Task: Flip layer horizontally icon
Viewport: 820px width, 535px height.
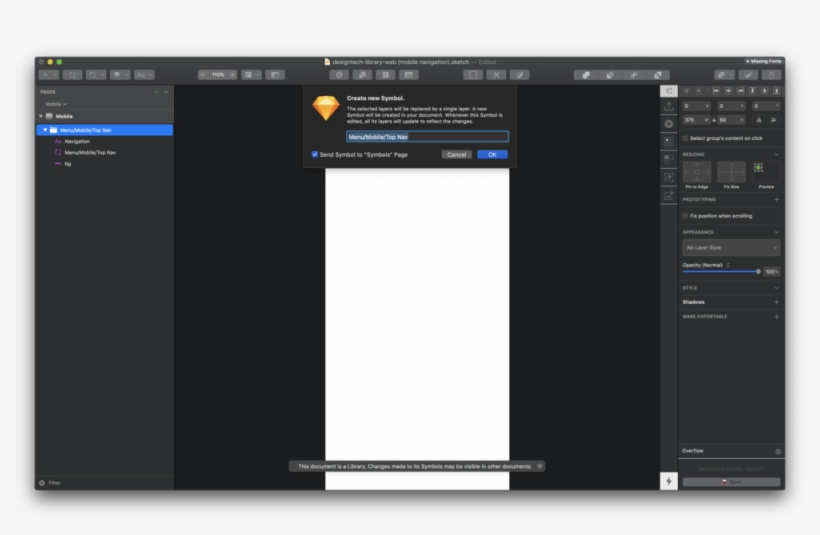Action: 759,120
